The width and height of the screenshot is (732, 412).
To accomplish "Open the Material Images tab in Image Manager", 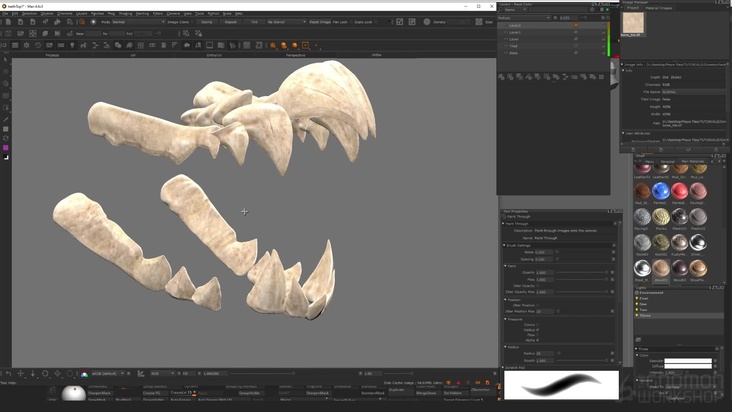I will coord(658,8).
